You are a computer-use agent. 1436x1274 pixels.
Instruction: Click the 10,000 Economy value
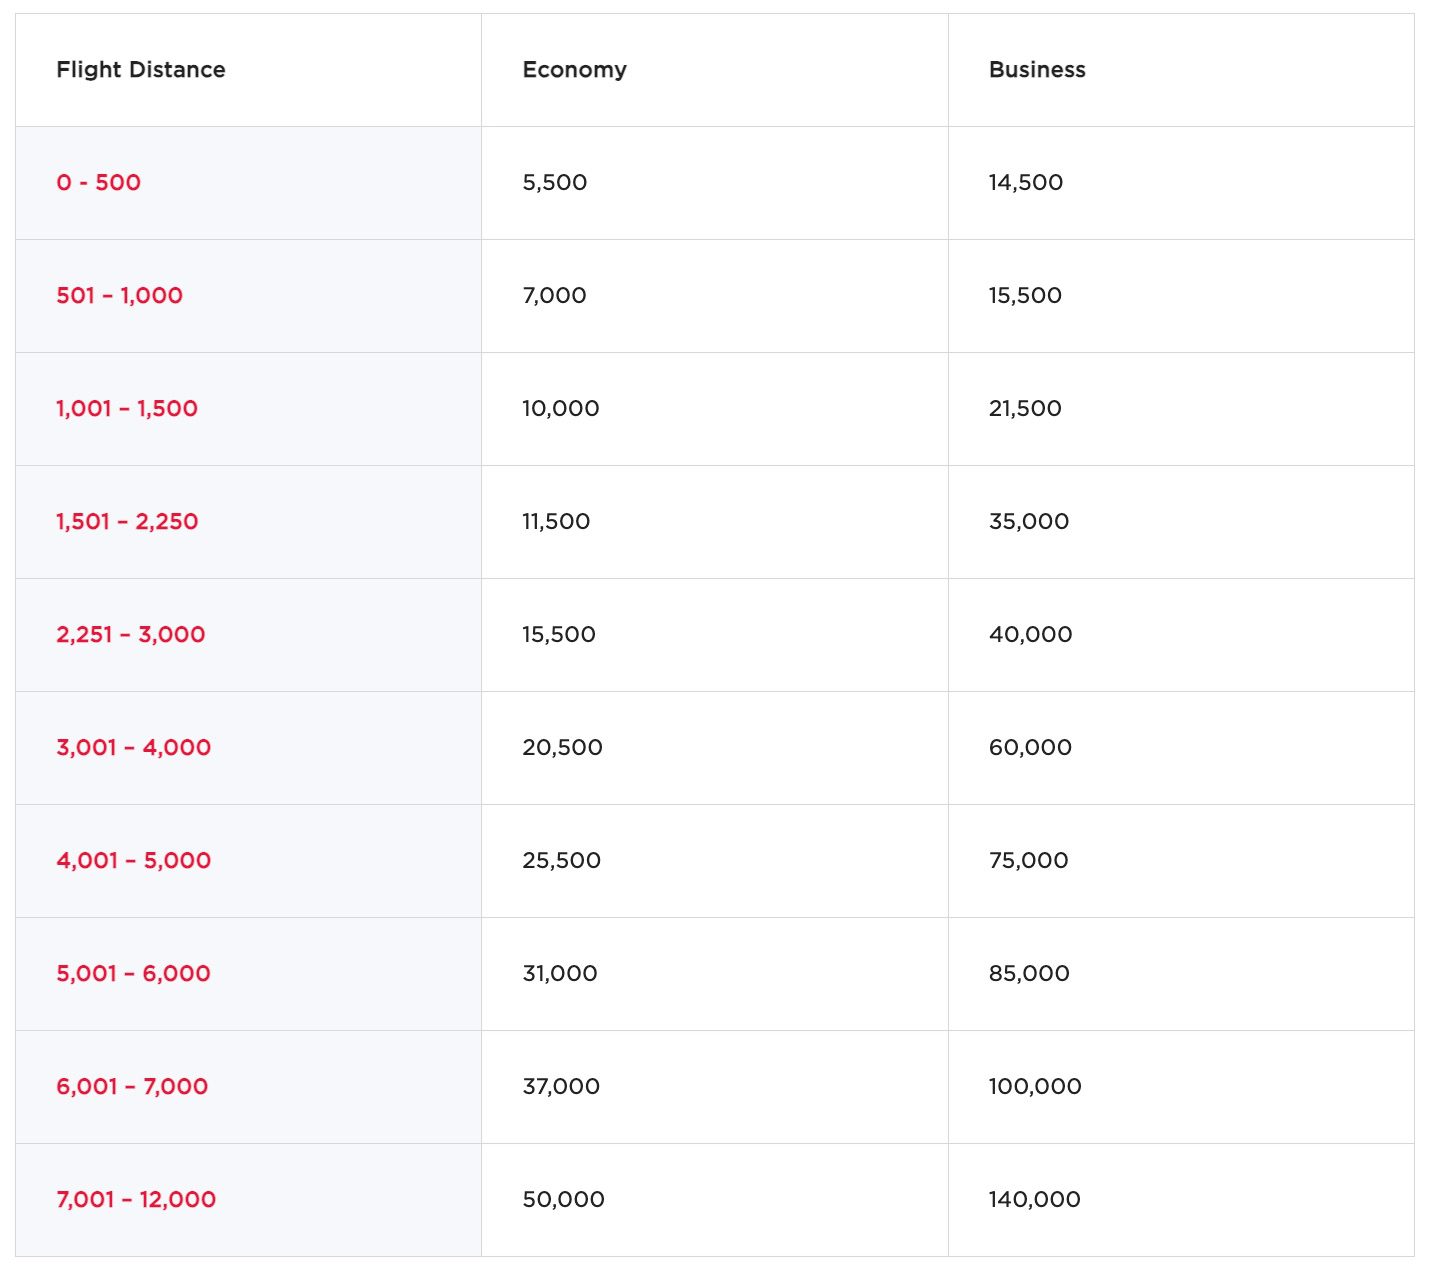(x=561, y=409)
